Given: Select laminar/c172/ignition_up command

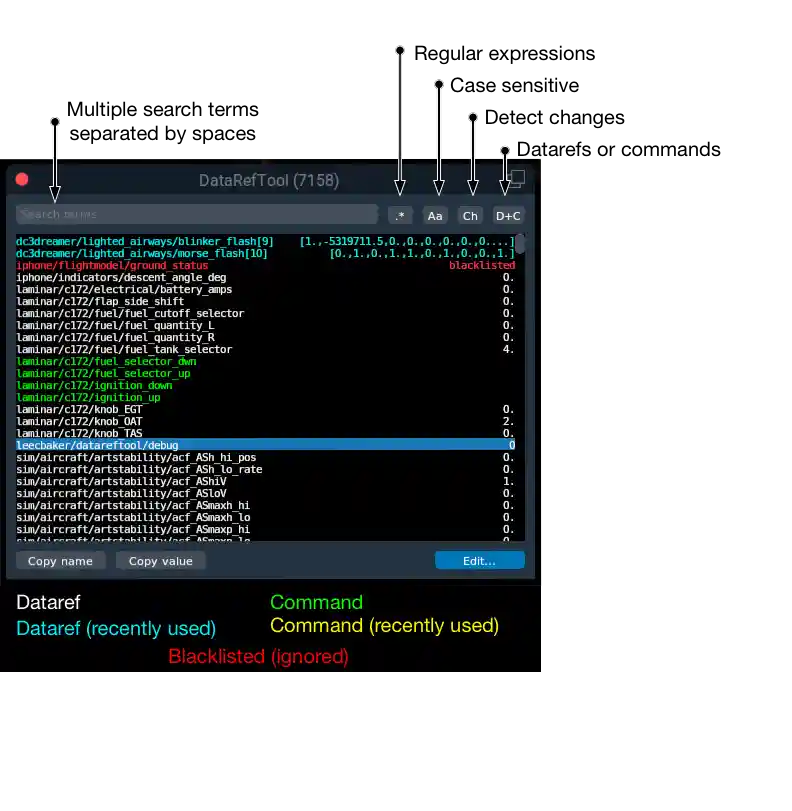Looking at the screenshot, I should 265,397.
